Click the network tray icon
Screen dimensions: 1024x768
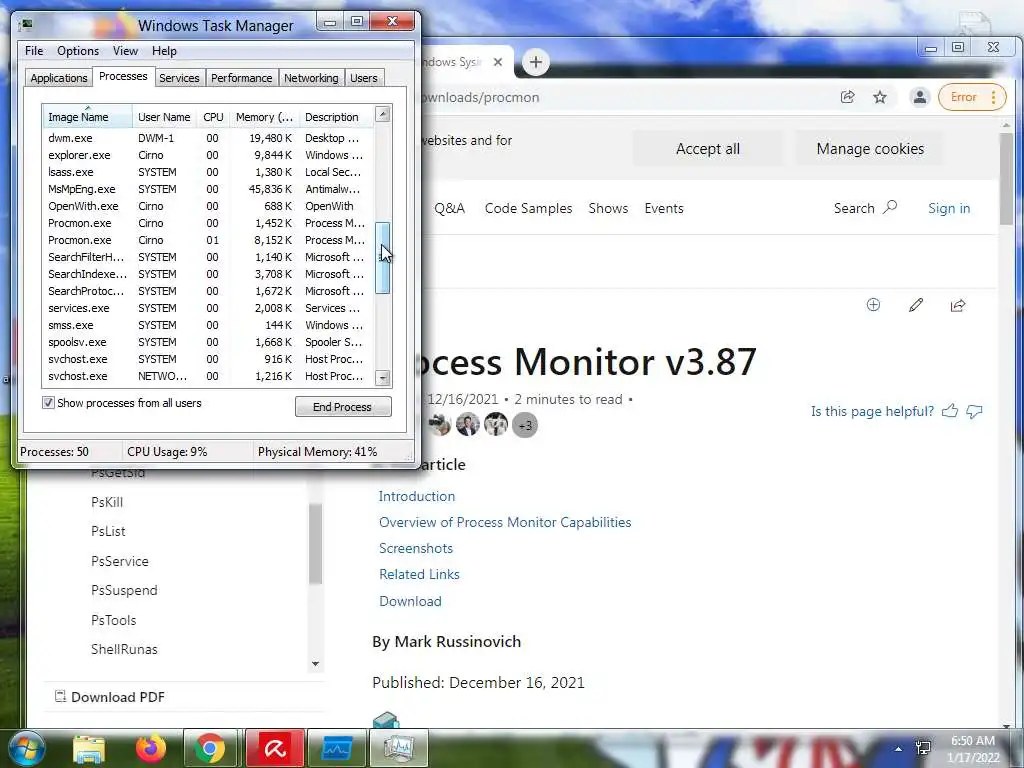(x=923, y=748)
